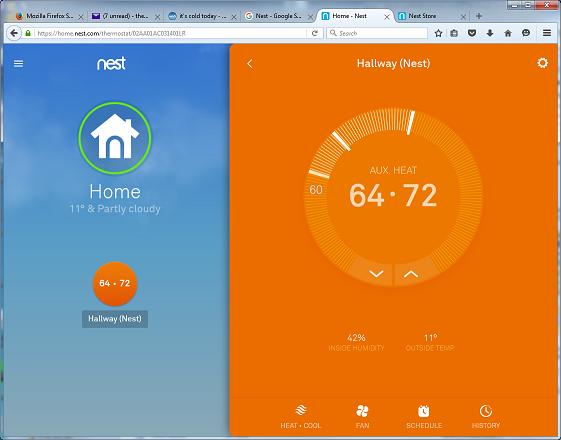Open a new browser tab
The height and width of the screenshot is (440, 561).
(x=479, y=16)
